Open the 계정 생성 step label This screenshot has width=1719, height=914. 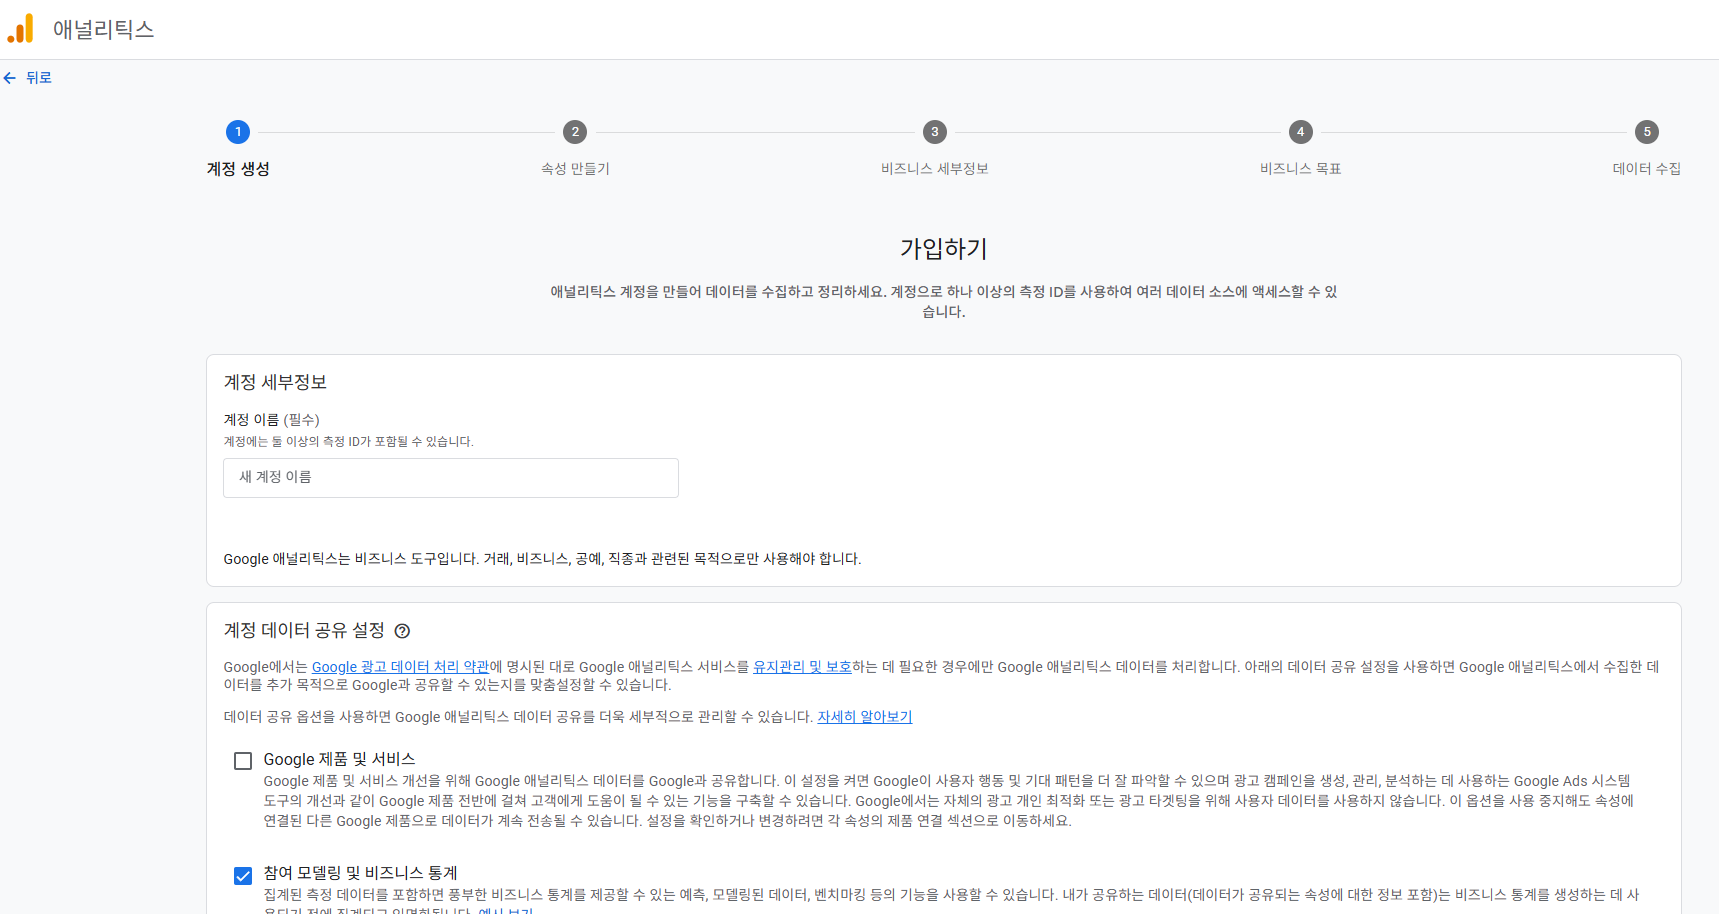pyautogui.click(x=238, y=169)
